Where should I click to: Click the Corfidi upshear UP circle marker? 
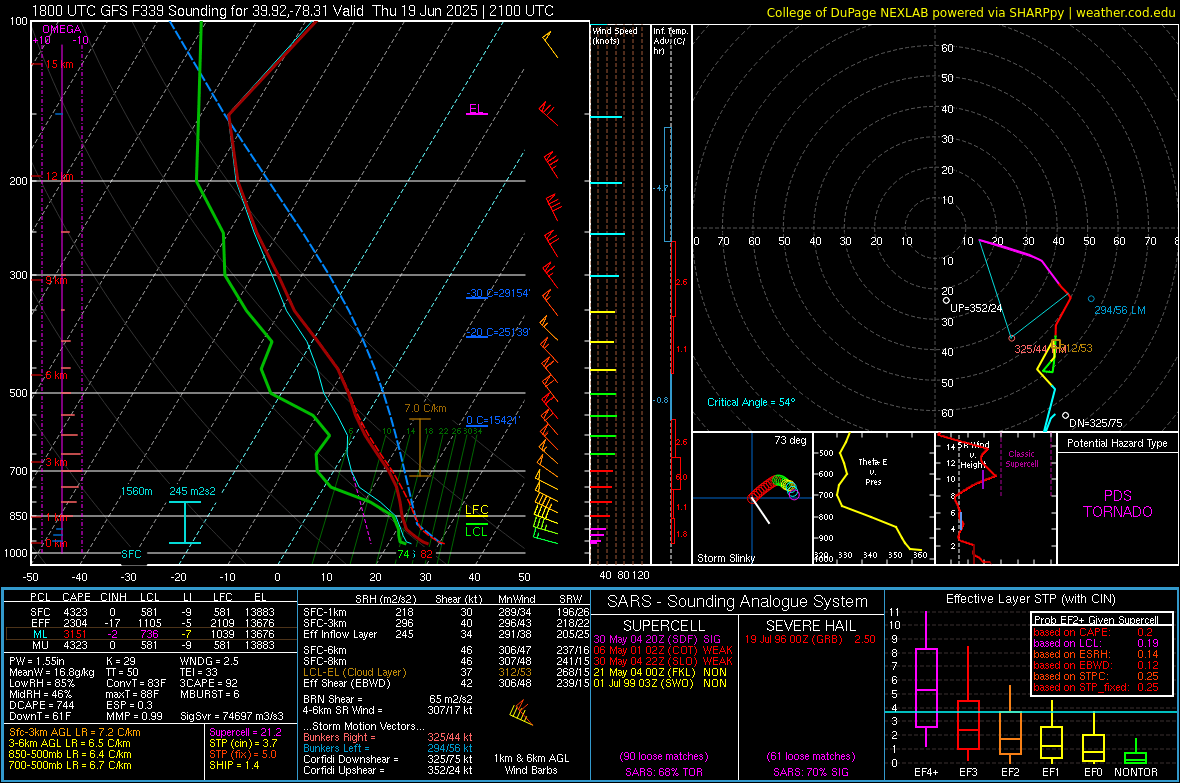(x=947, y=300)
